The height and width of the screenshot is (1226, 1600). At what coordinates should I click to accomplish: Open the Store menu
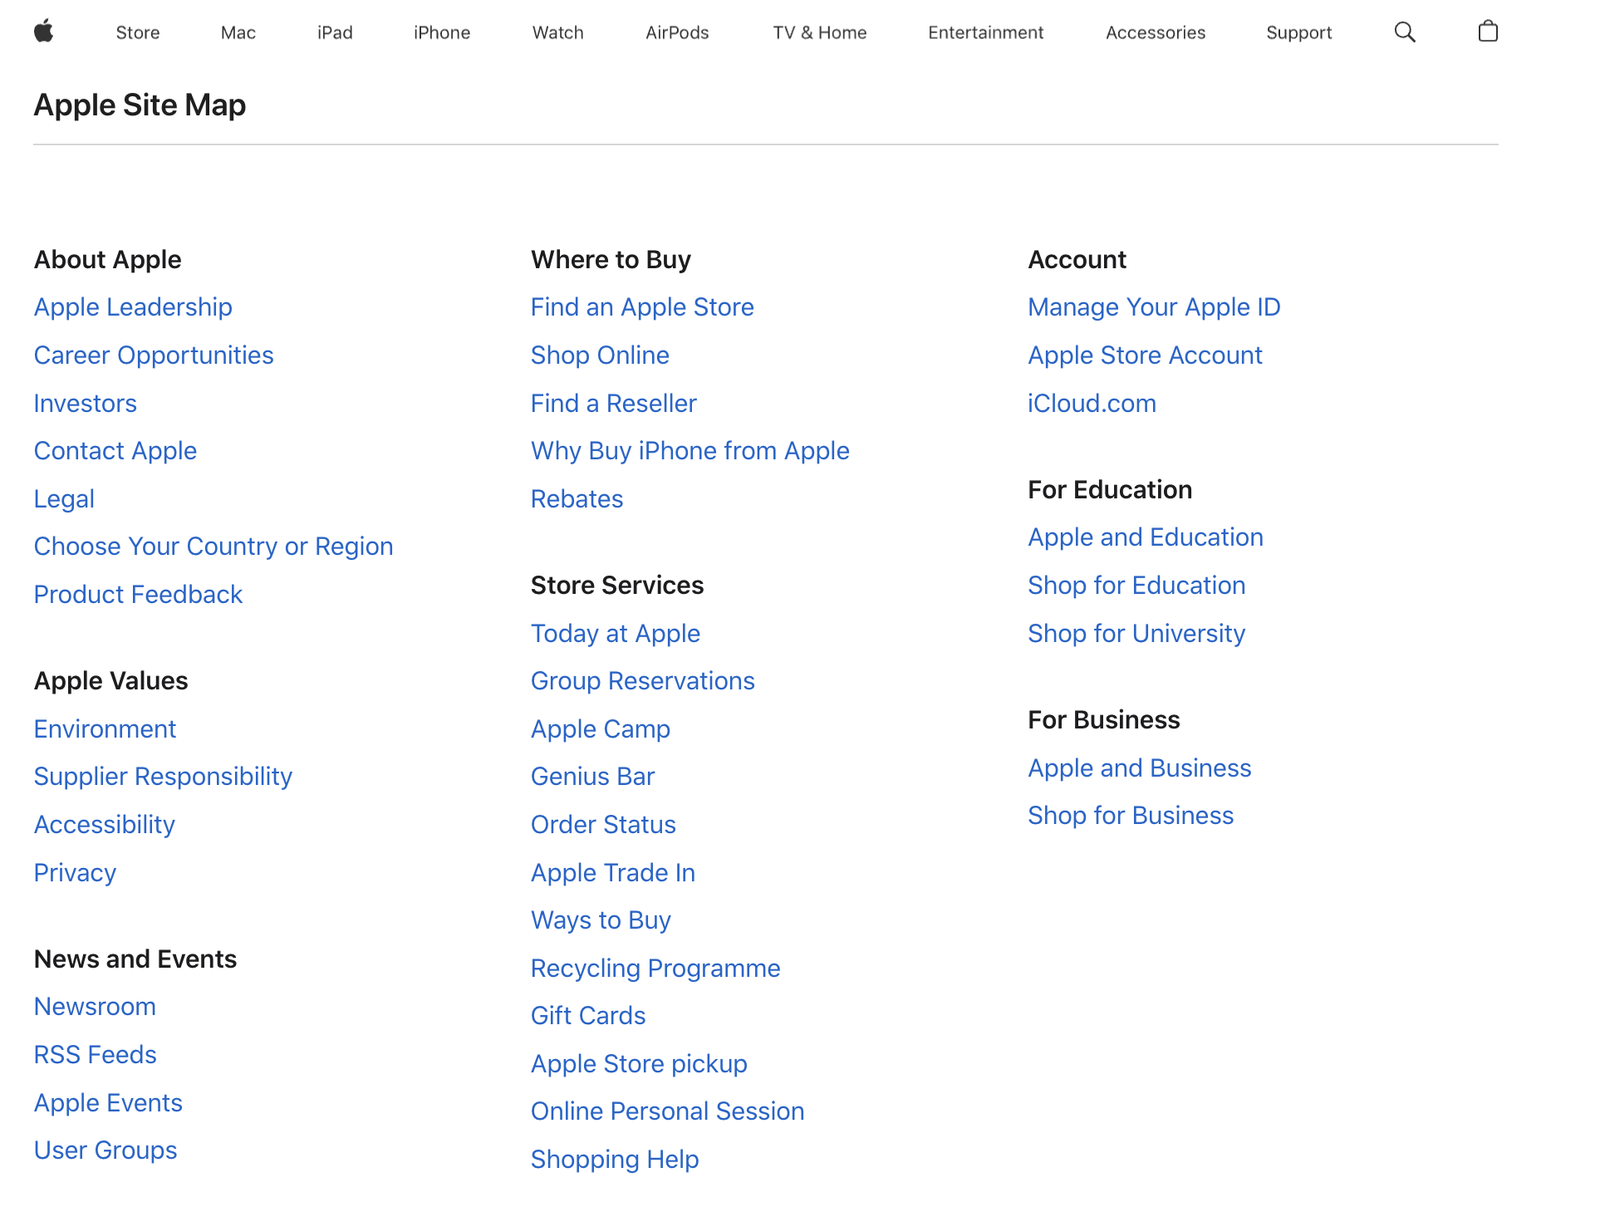(137, 32)
